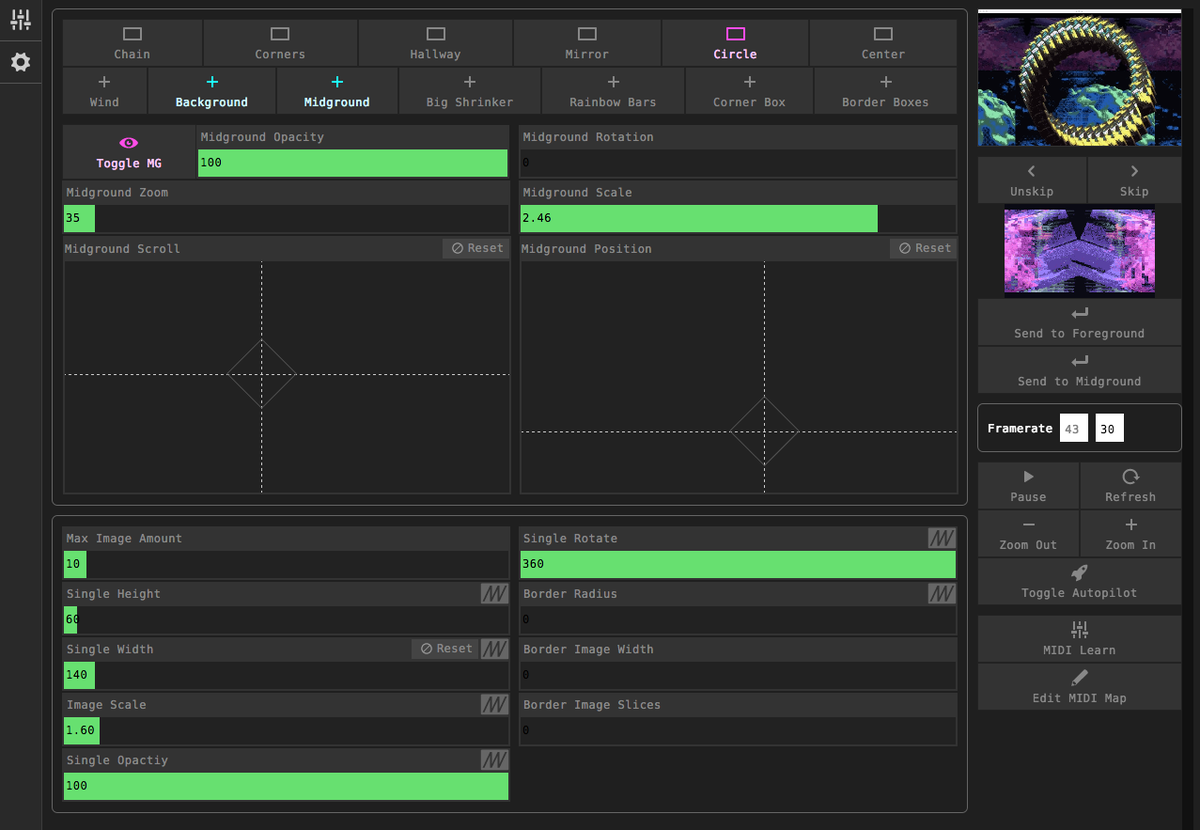Toggle the Image Scale waveform modulation icon
This screenshot has width=1200, height=830.
pyautogui.click(x=495, y=705)
